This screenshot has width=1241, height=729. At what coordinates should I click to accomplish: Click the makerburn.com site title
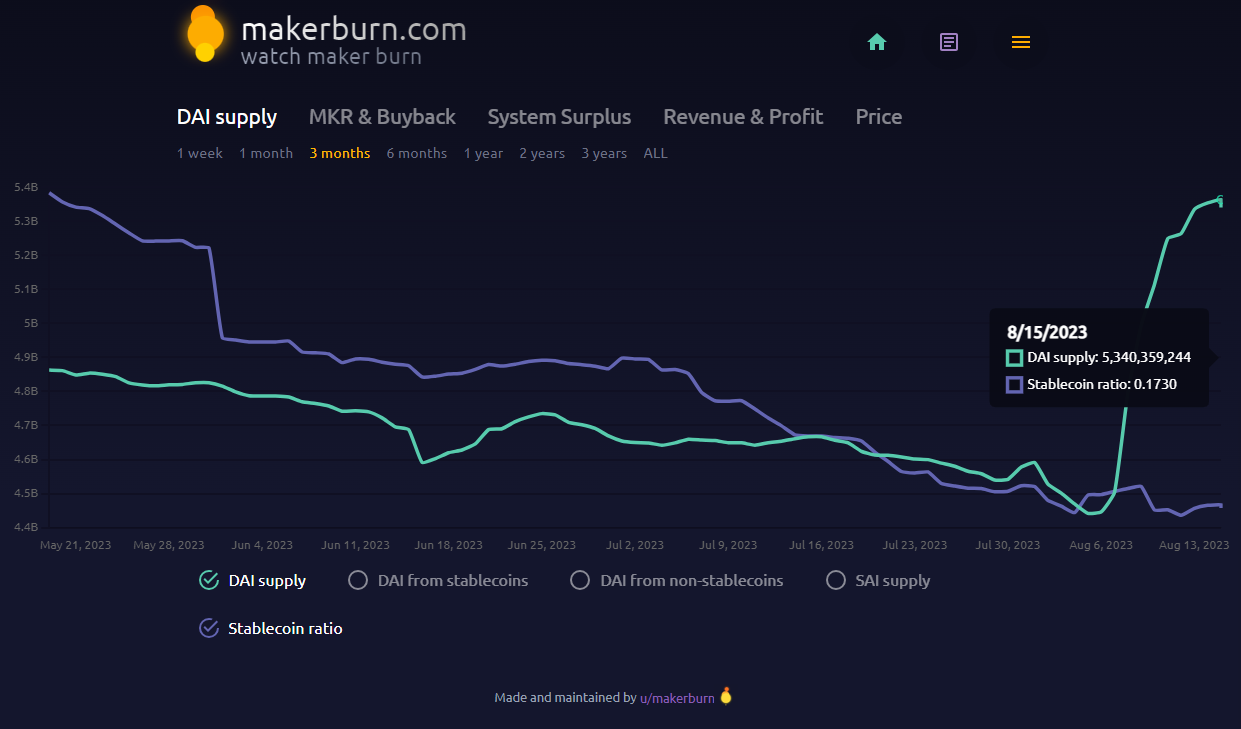[x=354, y=28]
